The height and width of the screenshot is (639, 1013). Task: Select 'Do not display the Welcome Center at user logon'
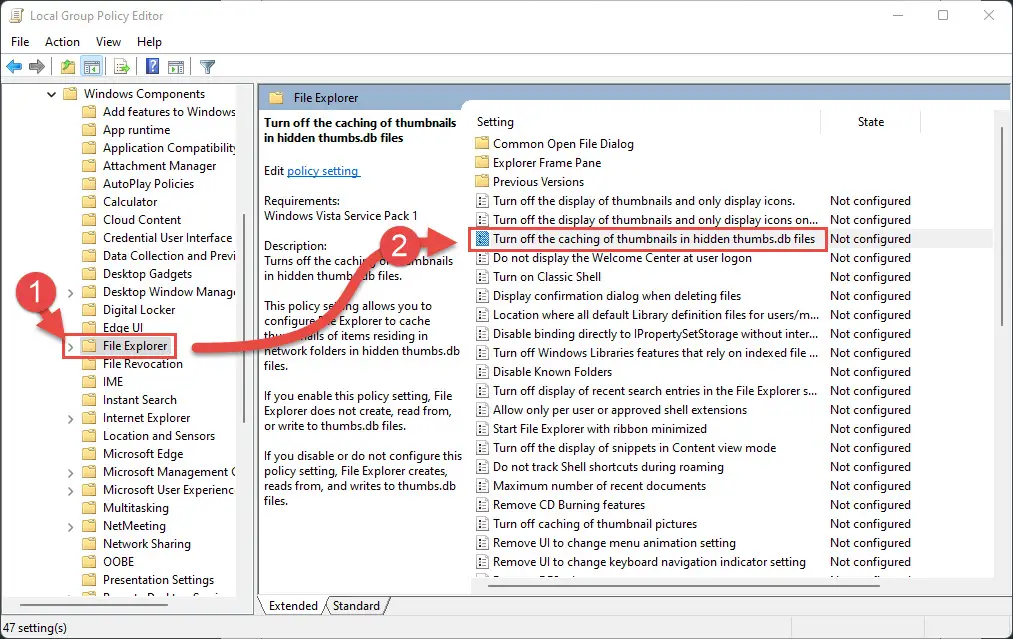[622, 258]
